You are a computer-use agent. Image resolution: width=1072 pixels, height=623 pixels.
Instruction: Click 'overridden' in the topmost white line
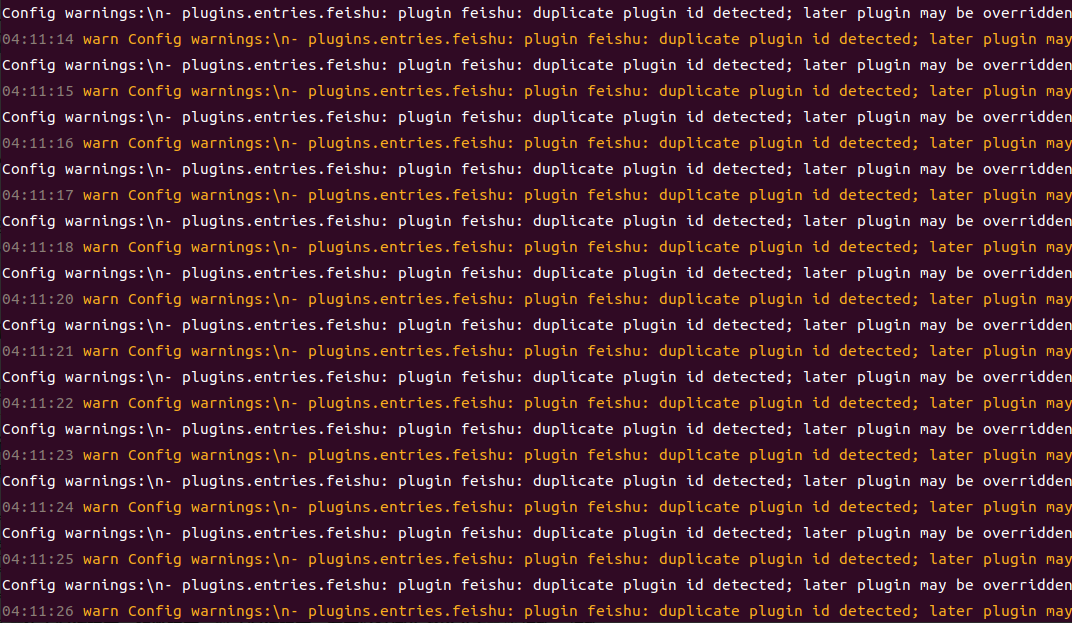[1028, 13]
